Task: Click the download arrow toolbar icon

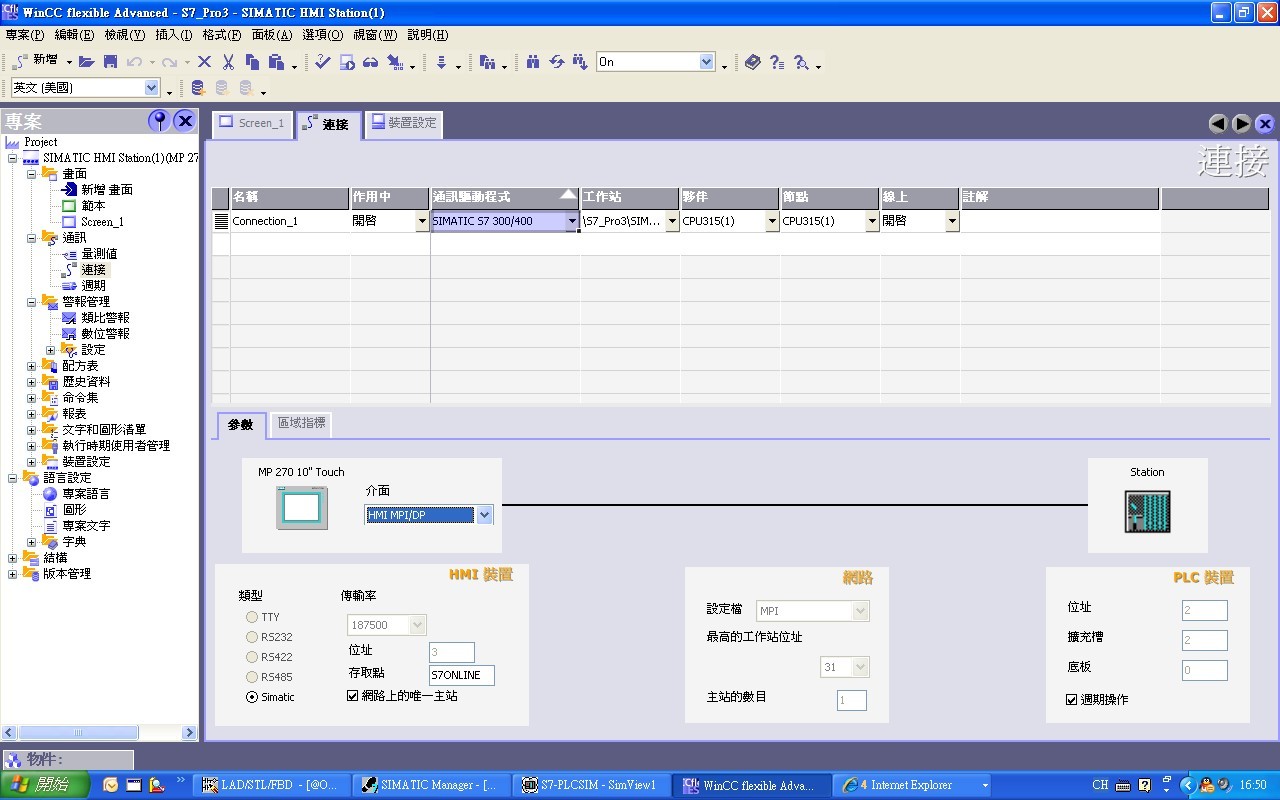Action: coord(441,62)
